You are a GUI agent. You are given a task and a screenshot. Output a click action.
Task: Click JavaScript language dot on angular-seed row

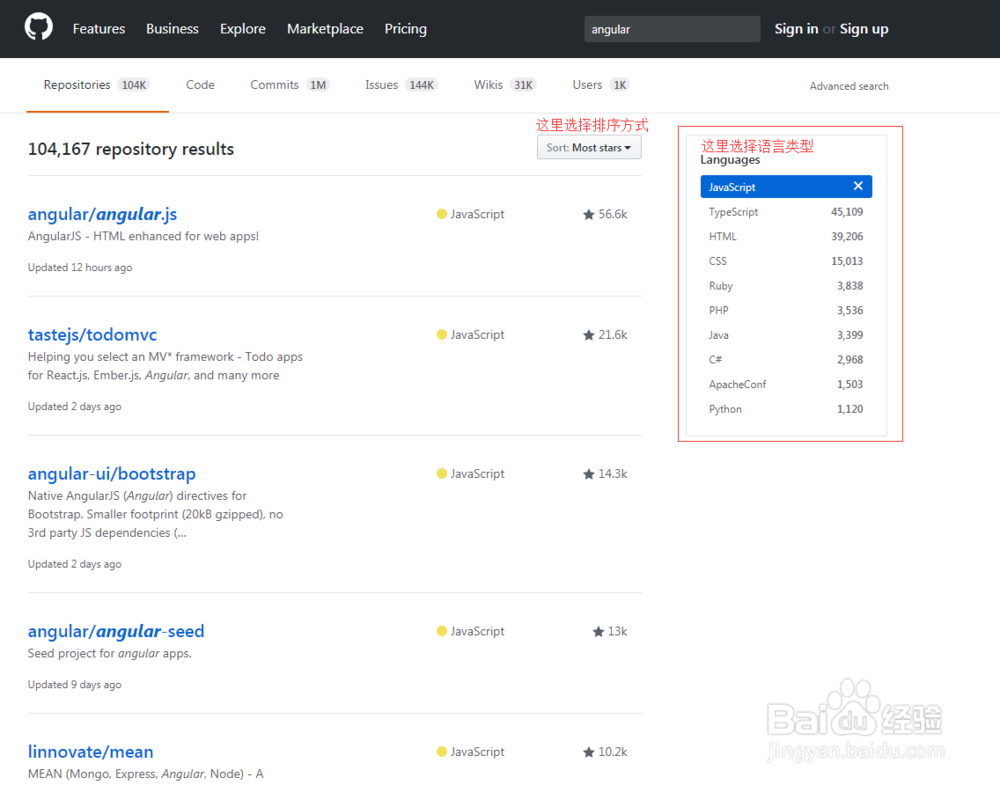pyautogui.click(x=441, y=631)
